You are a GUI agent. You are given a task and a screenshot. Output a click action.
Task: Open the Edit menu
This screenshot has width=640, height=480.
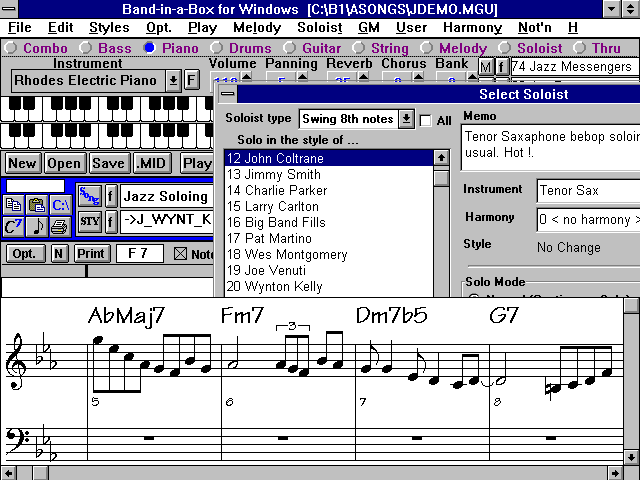pos(60,27)
